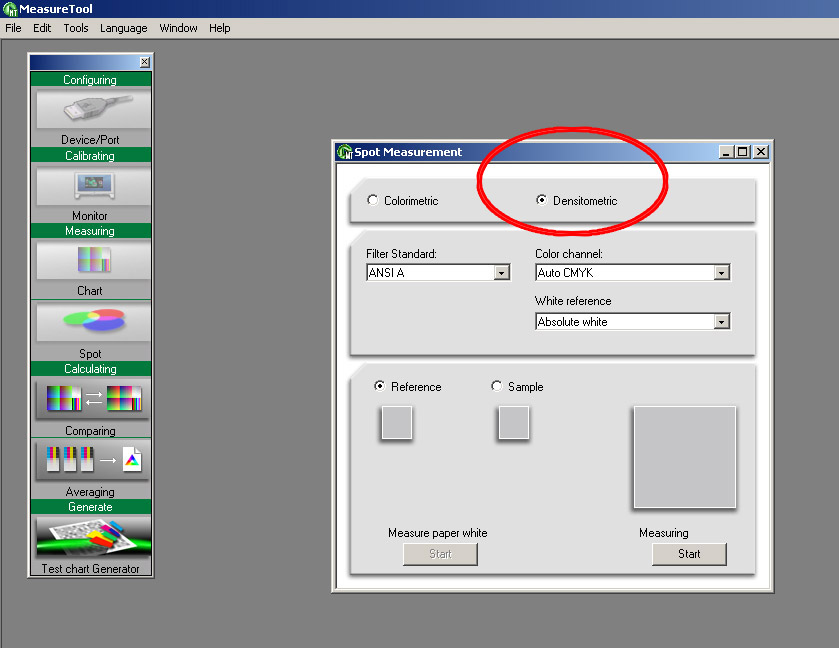The image size is (839, 648).
Task: Open the Averaging calculation icon
Action: (94, 460)
